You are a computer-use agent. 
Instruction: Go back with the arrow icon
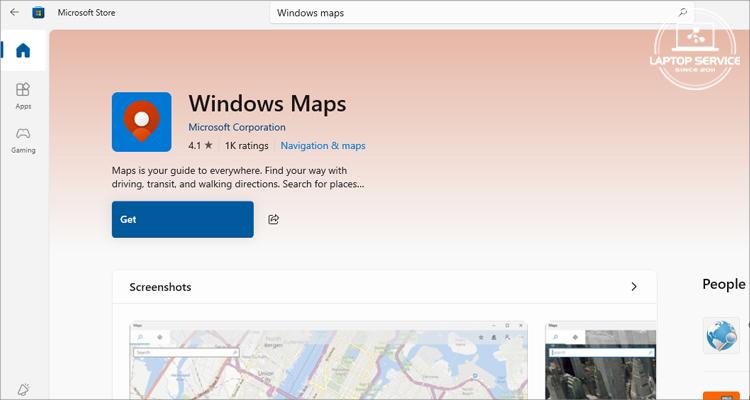[14, 12]
